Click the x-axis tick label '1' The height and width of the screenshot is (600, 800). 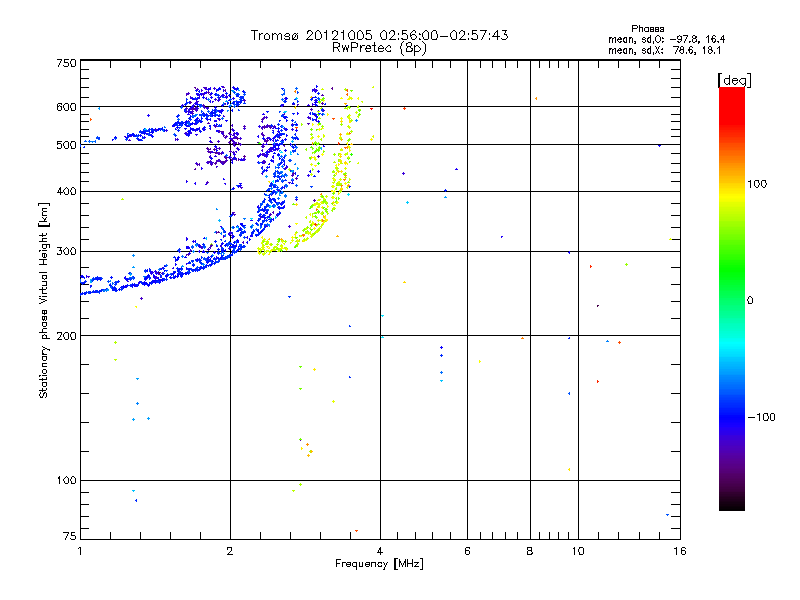tap(80, 551)
